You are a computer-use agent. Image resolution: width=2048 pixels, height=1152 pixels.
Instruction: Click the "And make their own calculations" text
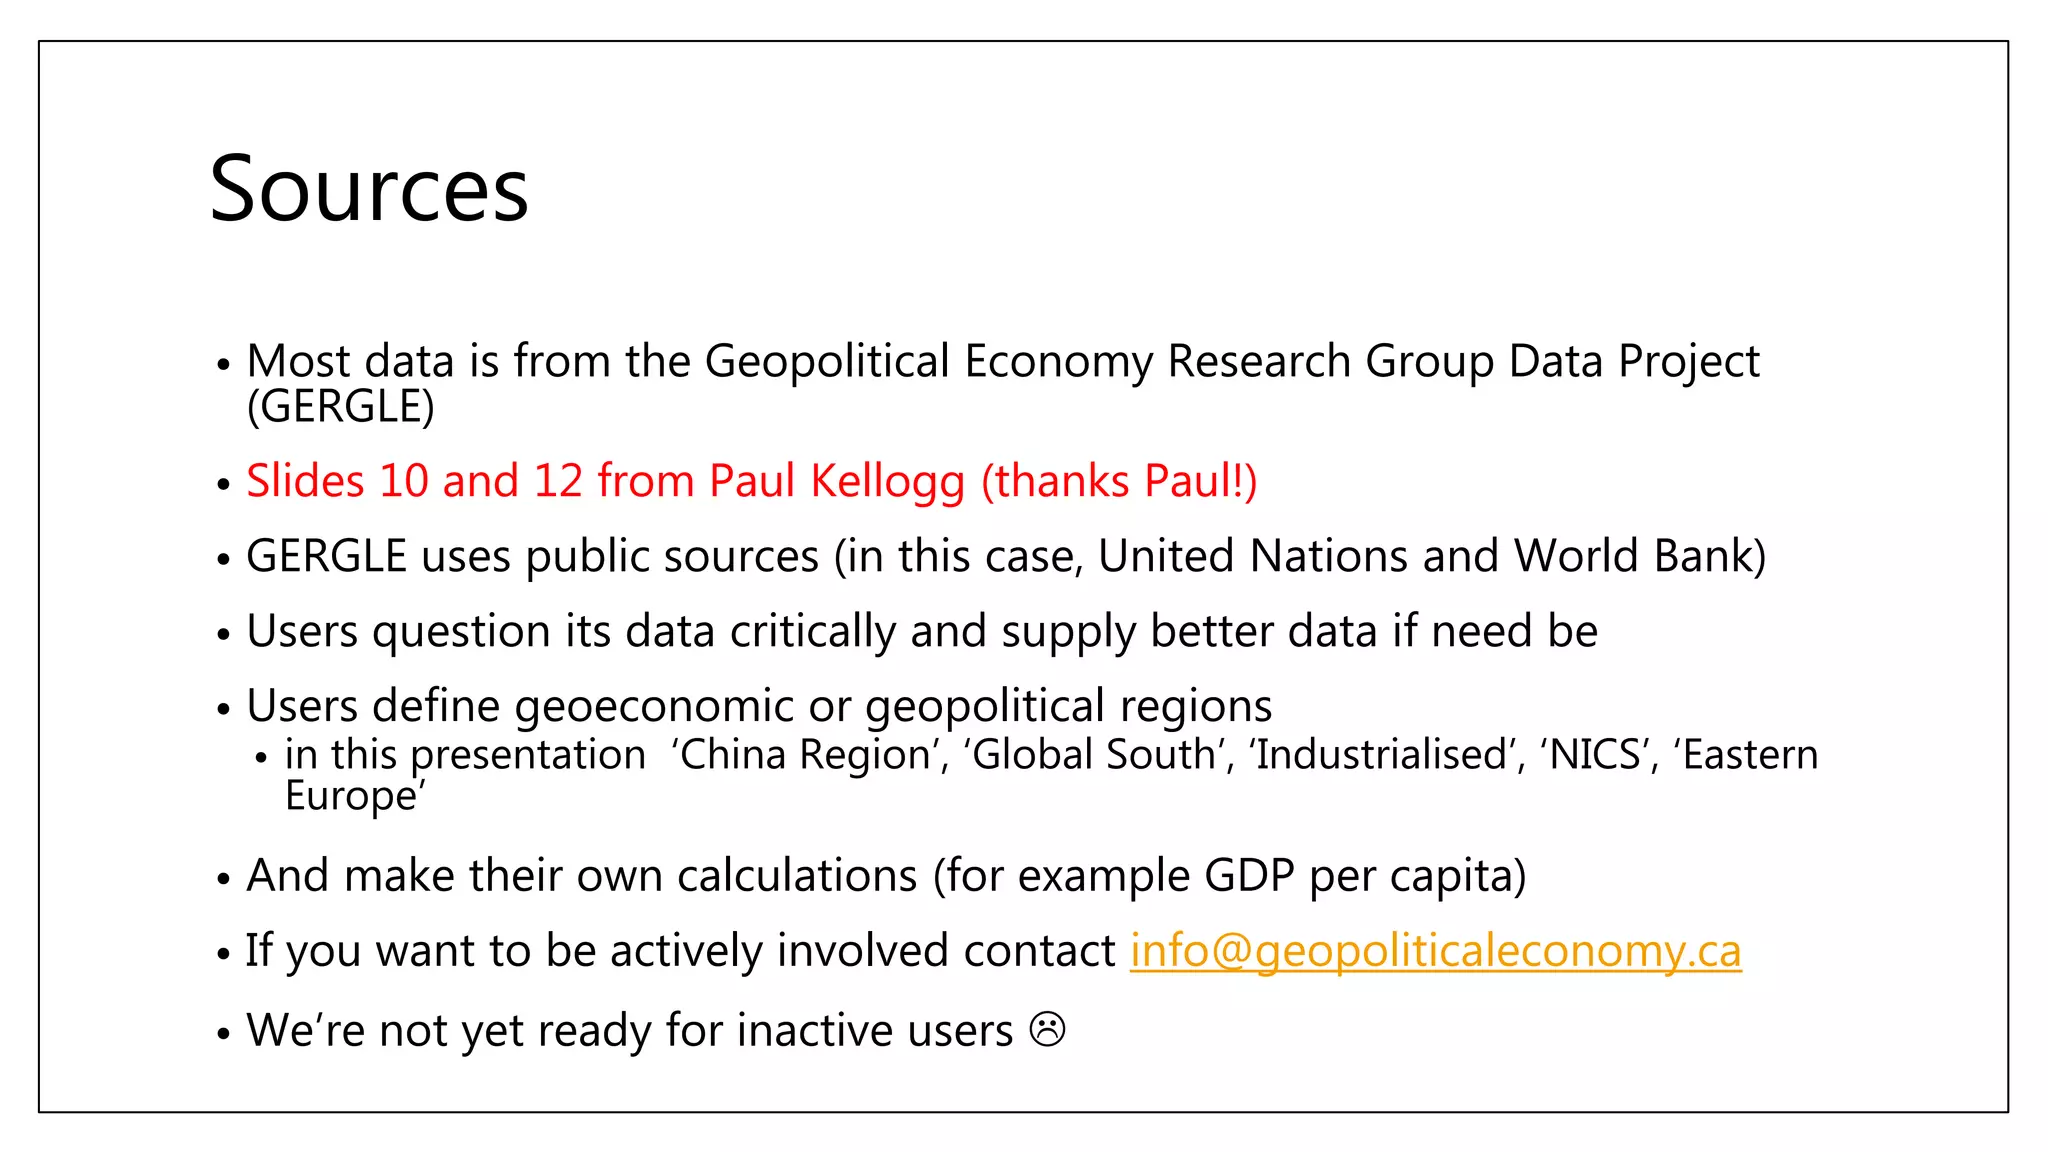tap(581, 876)
